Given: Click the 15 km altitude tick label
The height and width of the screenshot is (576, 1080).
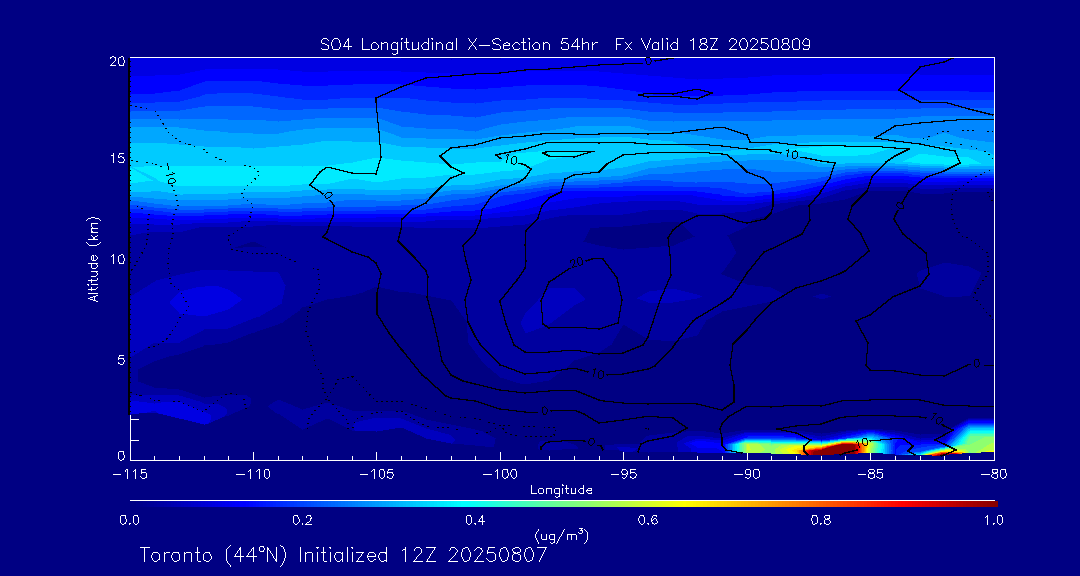Looking at the screenshot, I should point(116,160).
